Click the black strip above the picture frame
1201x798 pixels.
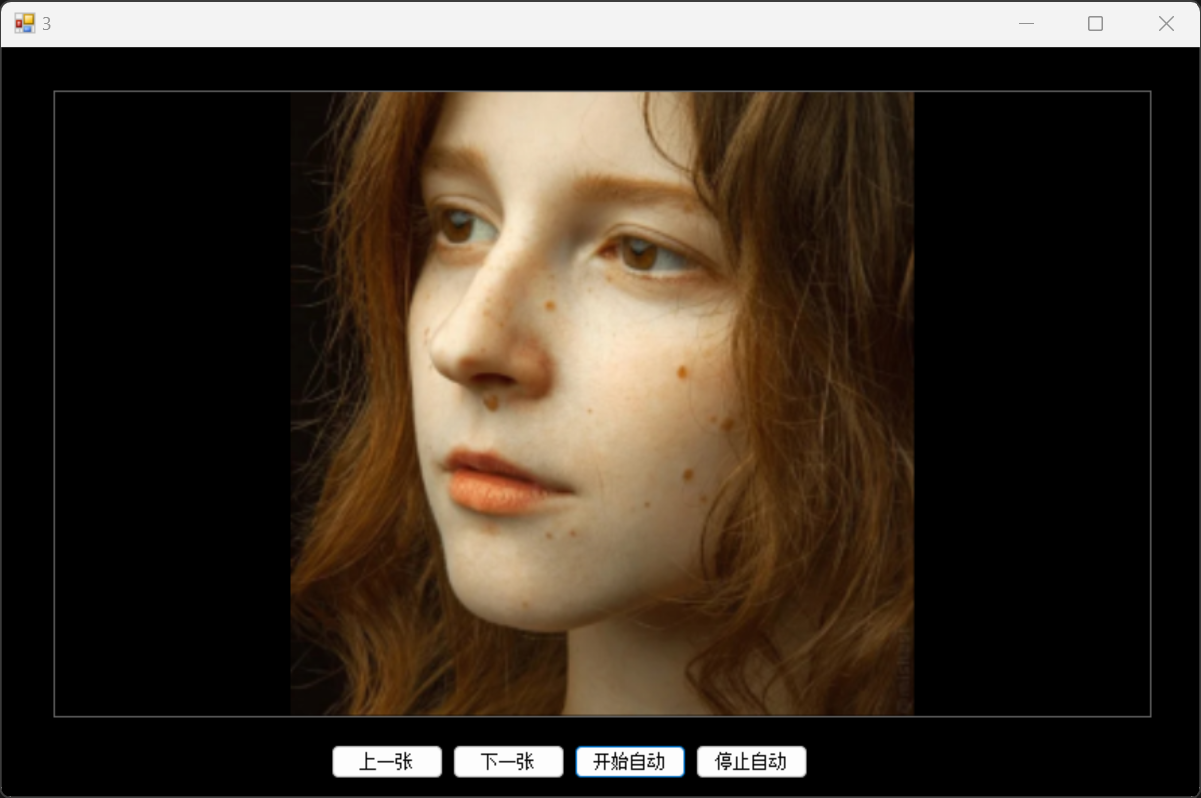pos(600,69)
